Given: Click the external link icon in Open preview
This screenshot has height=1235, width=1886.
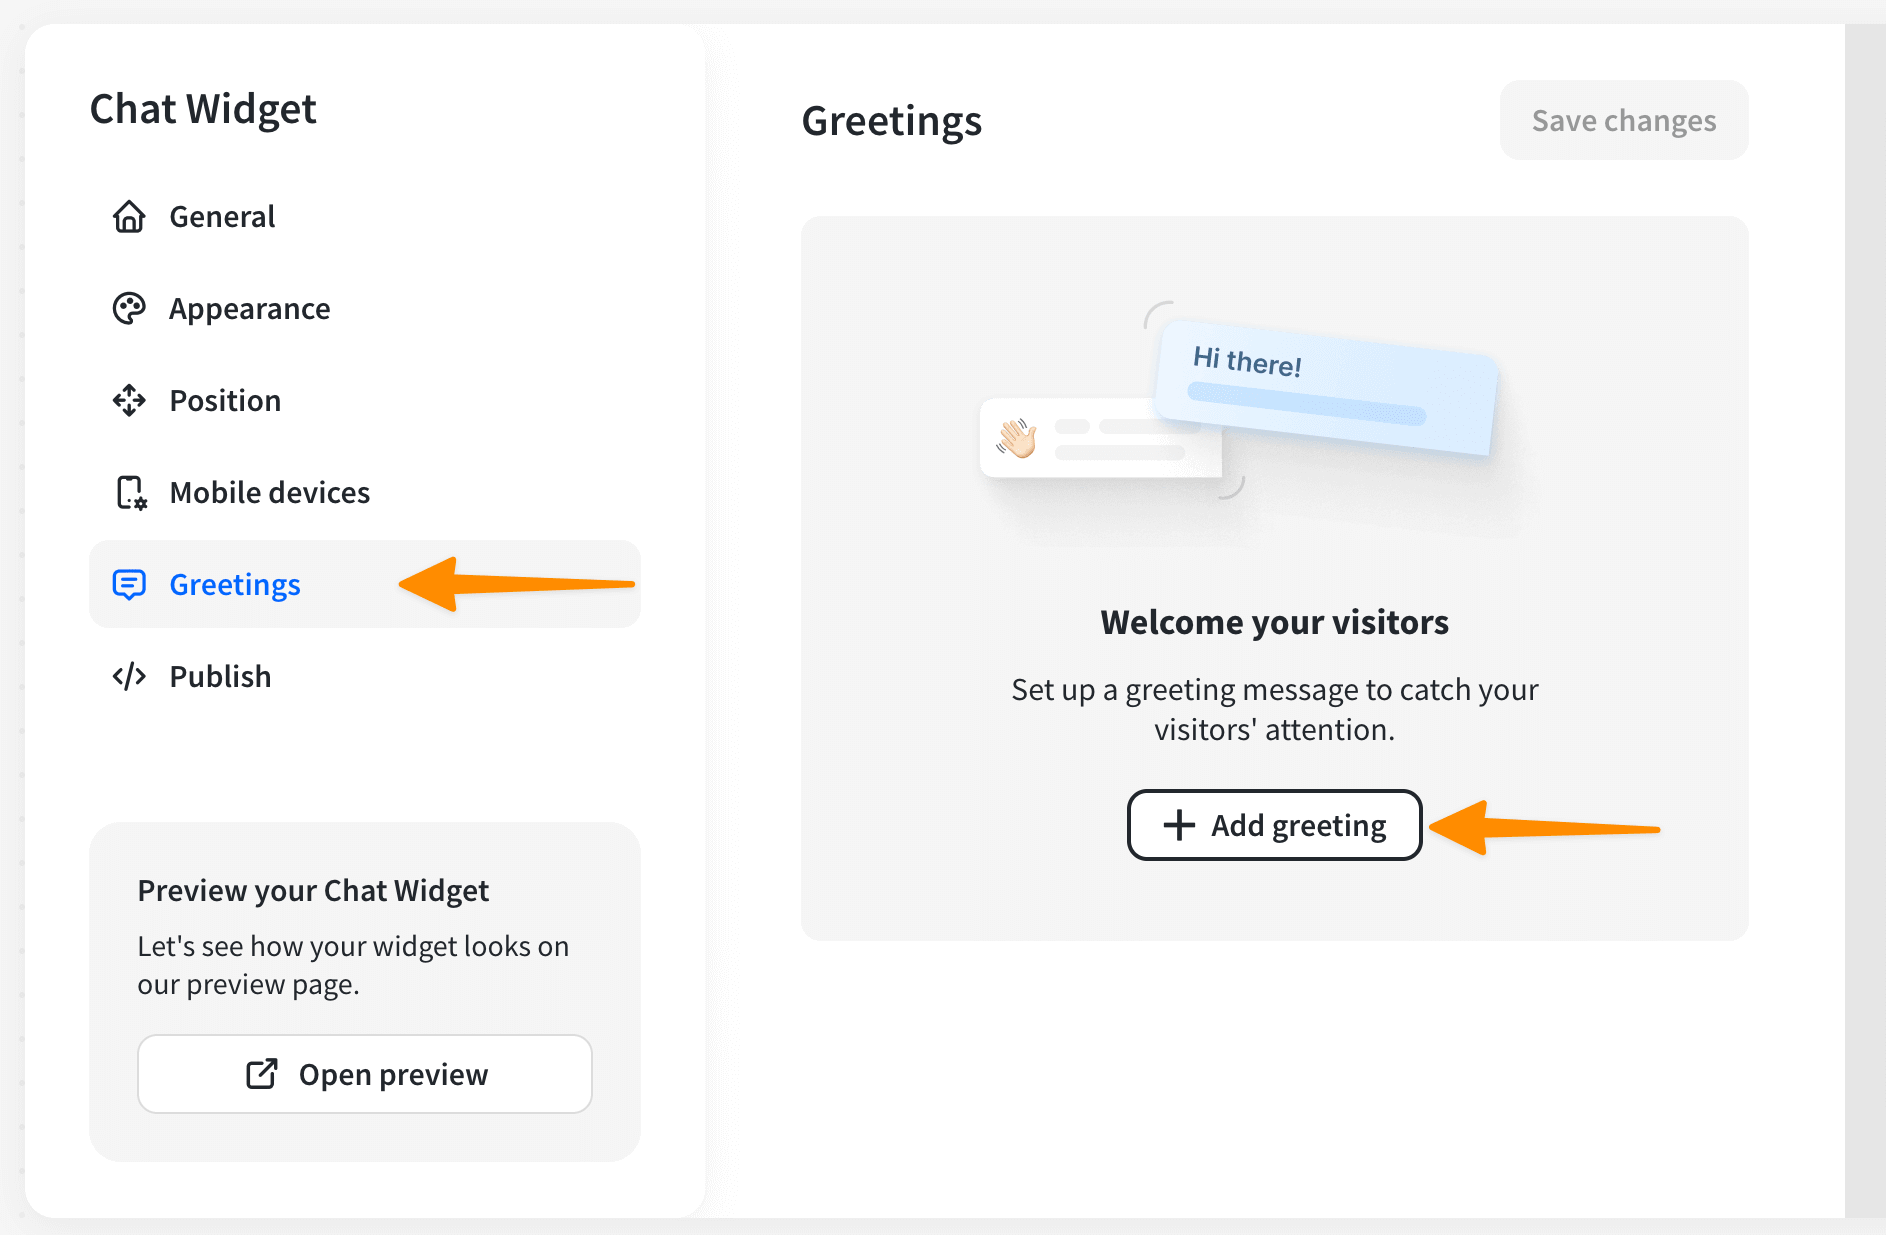Looking at the screenshot, I should tap(262, 1074).
